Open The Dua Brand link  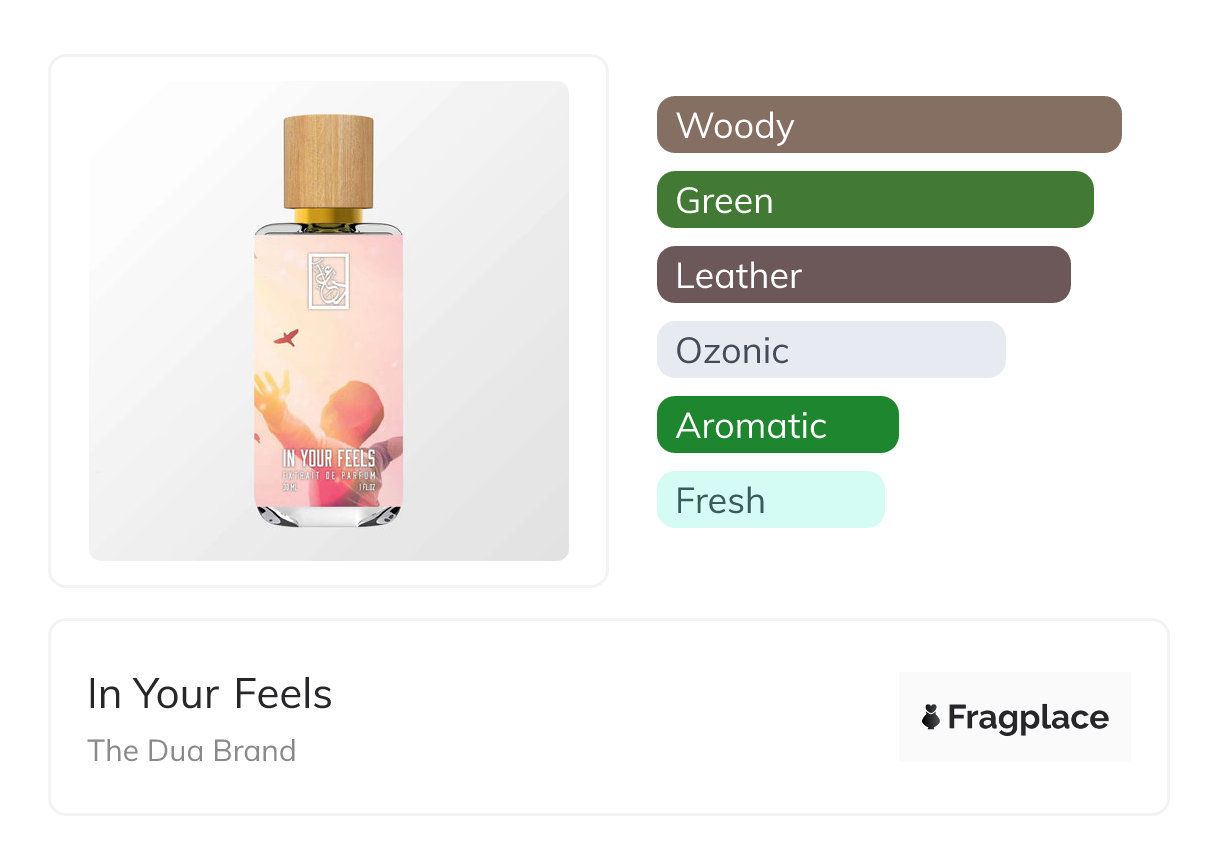[192, 751]
